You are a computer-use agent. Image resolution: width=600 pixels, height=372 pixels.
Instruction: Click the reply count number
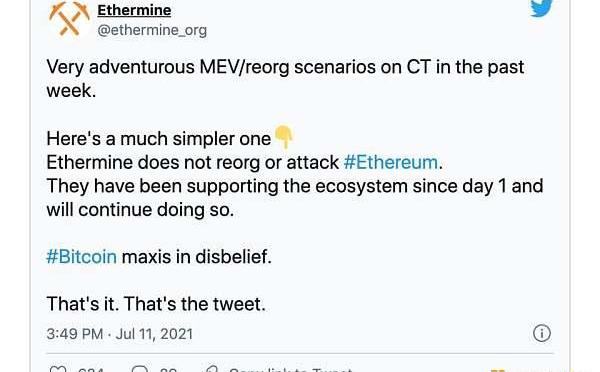(168, 370)
